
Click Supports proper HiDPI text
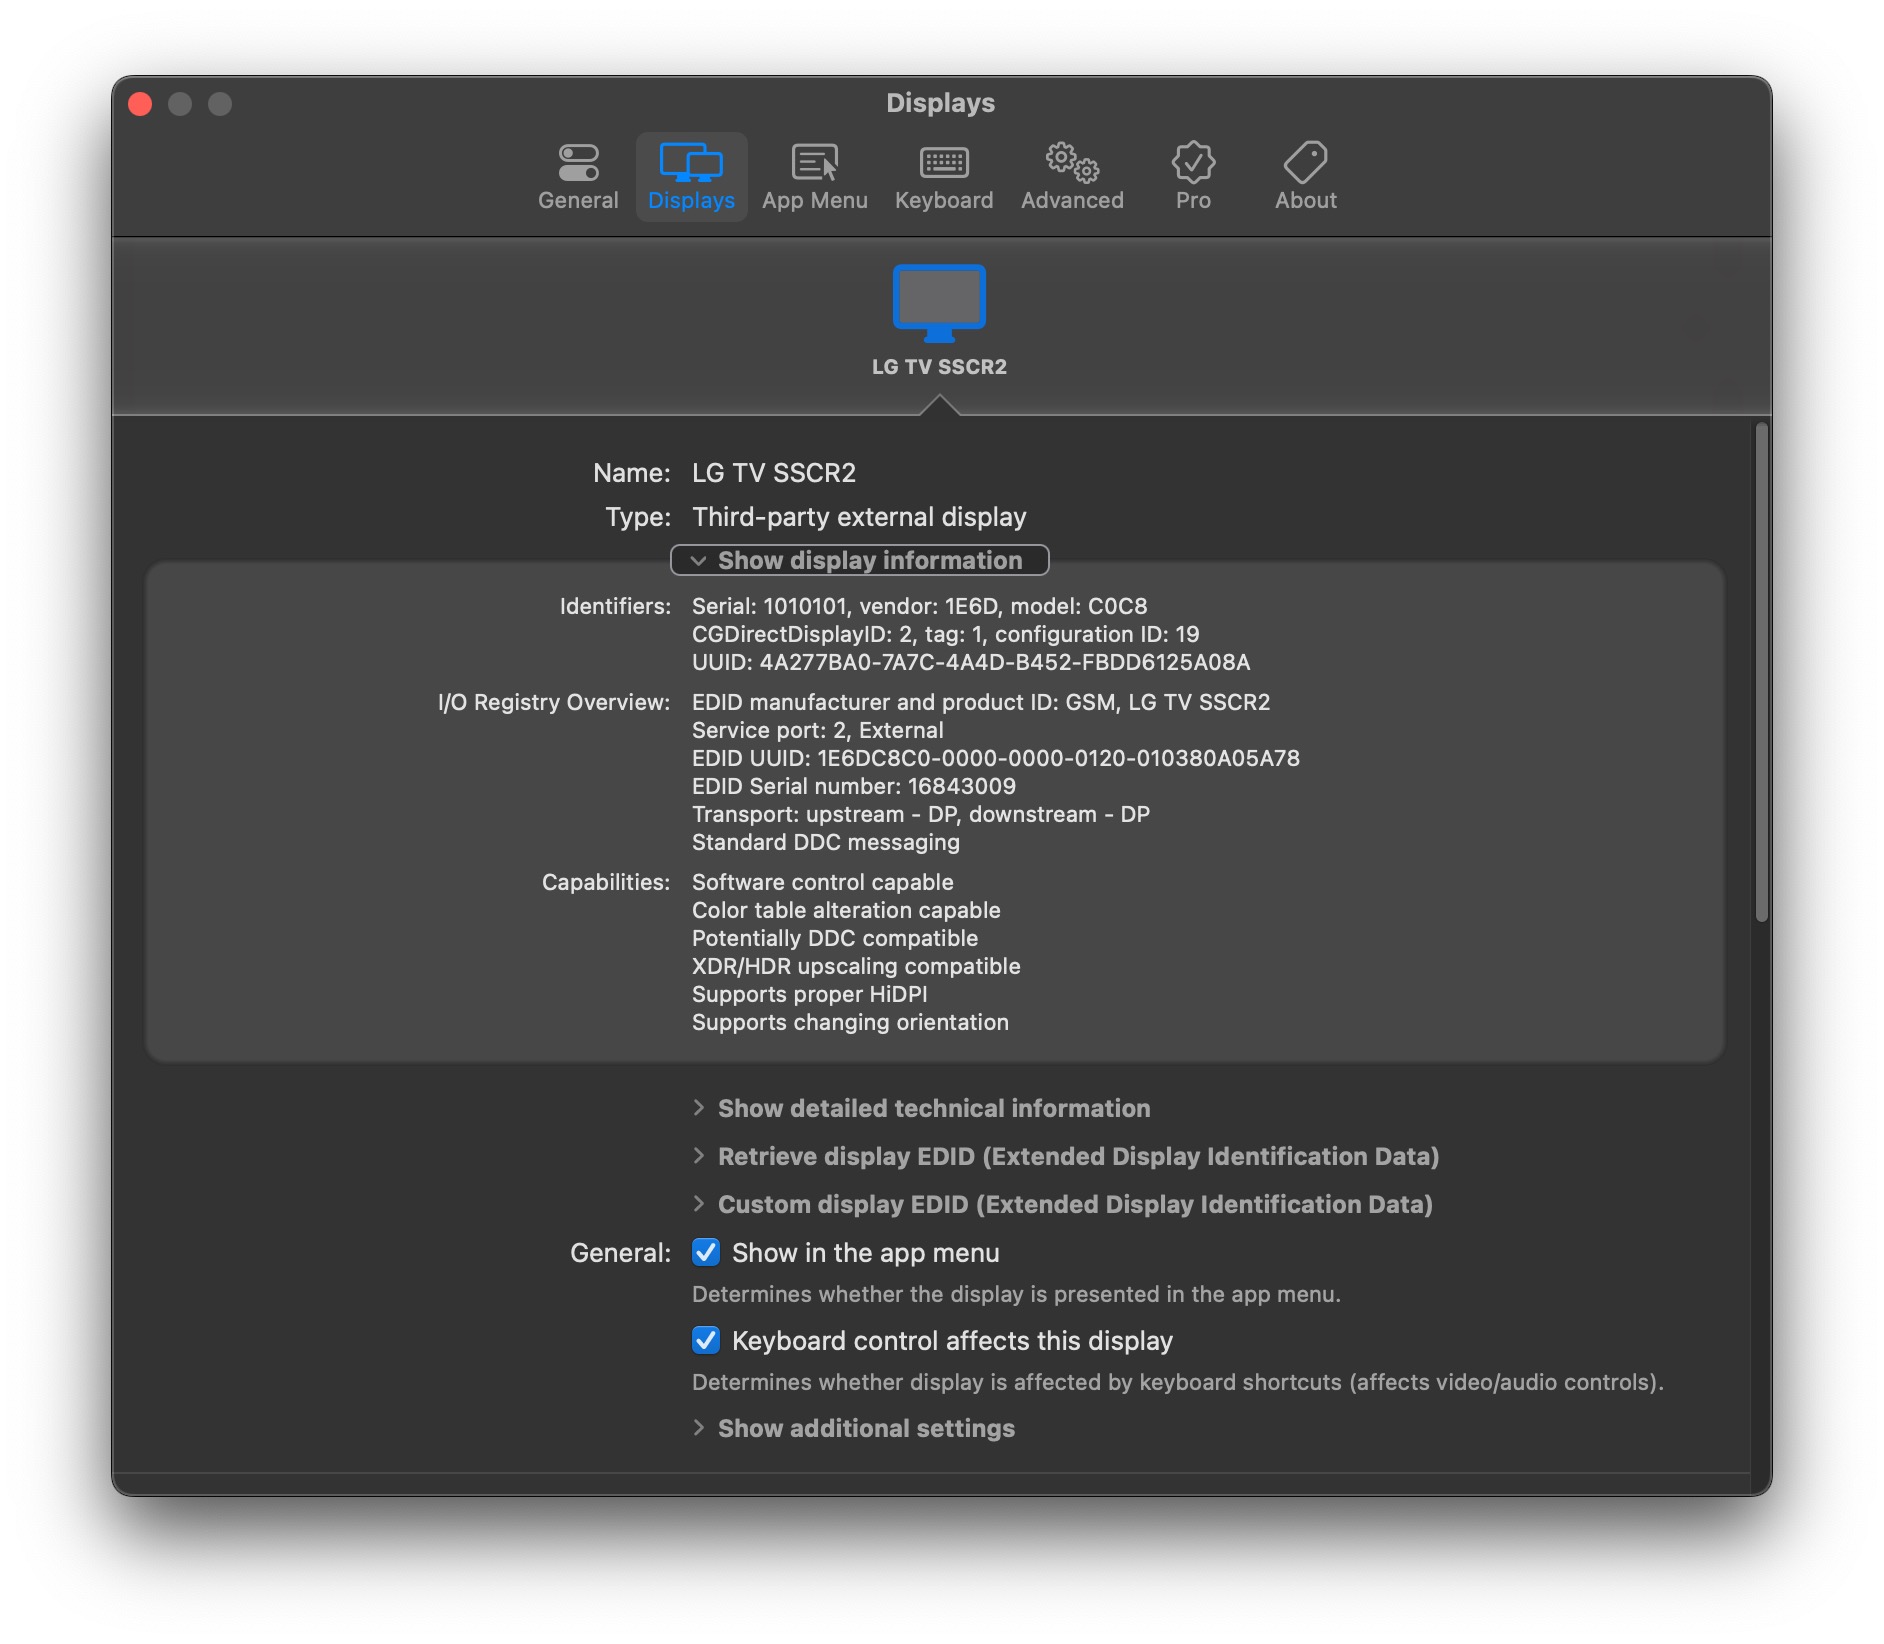pos(810,994)
